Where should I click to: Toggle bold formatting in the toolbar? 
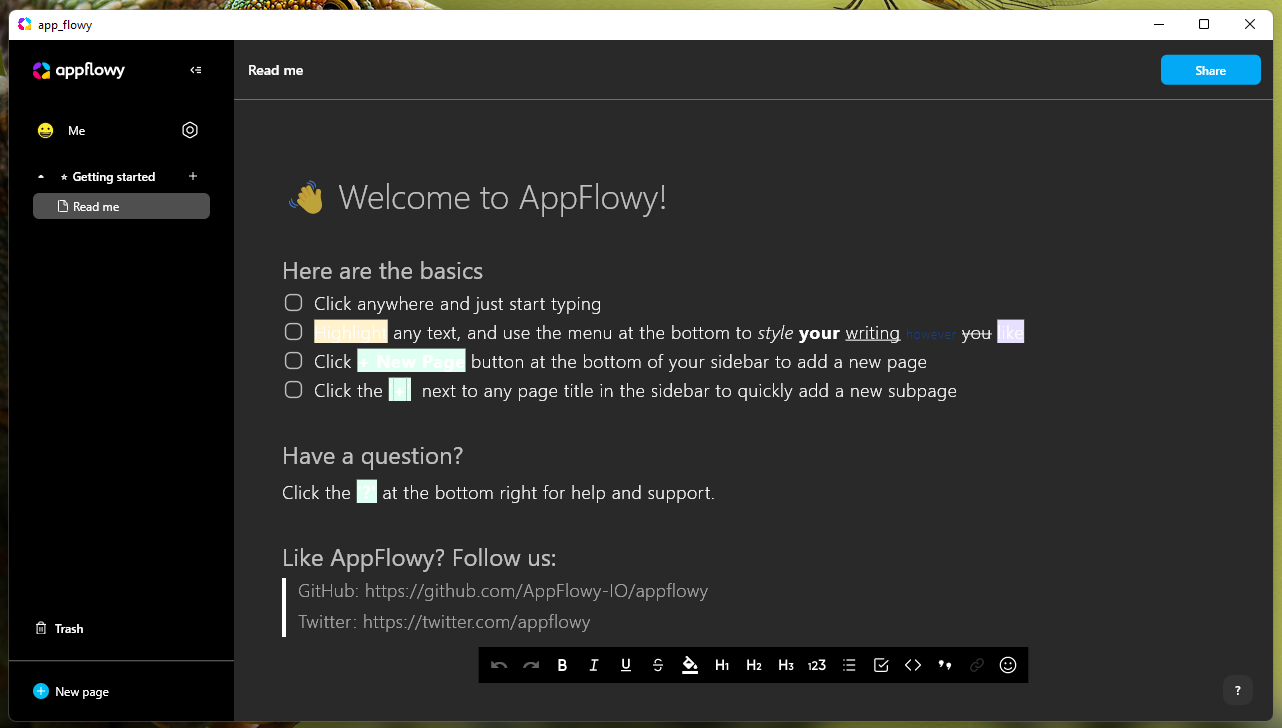(562, 664)
